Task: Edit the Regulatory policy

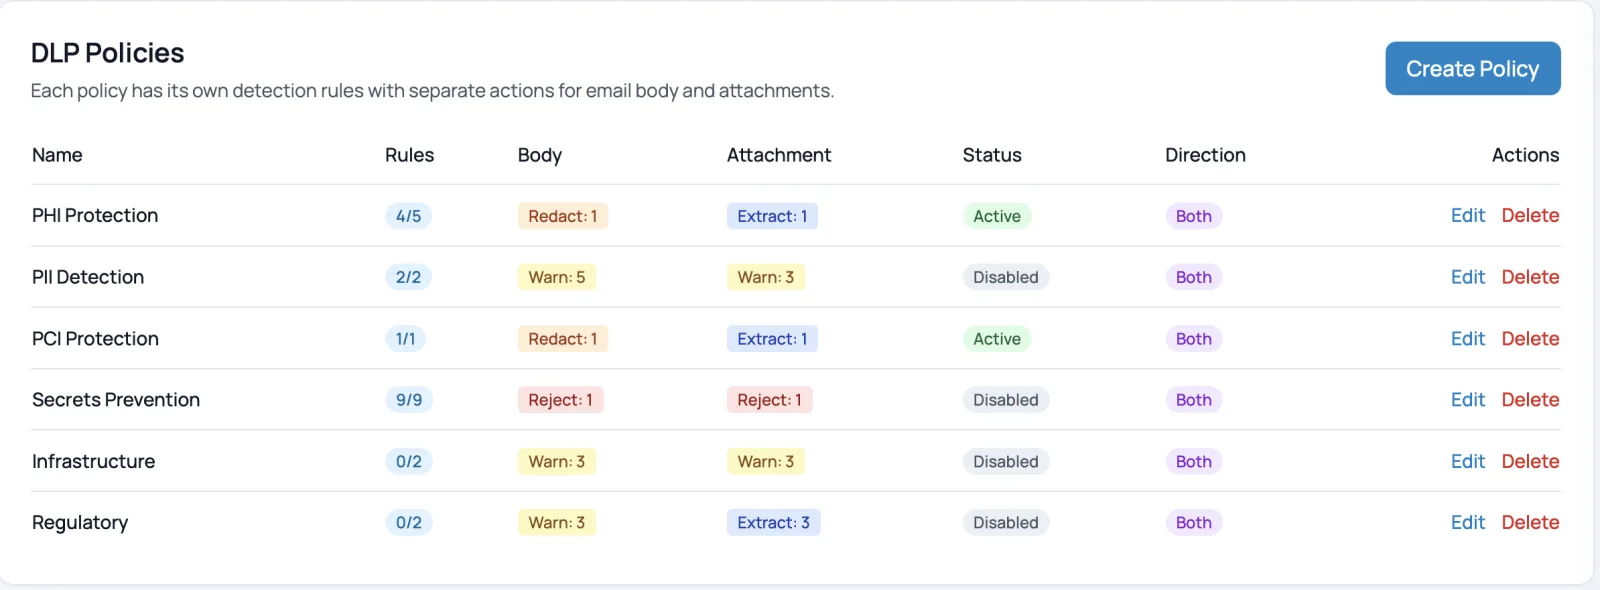Action: pos(1467,522)
